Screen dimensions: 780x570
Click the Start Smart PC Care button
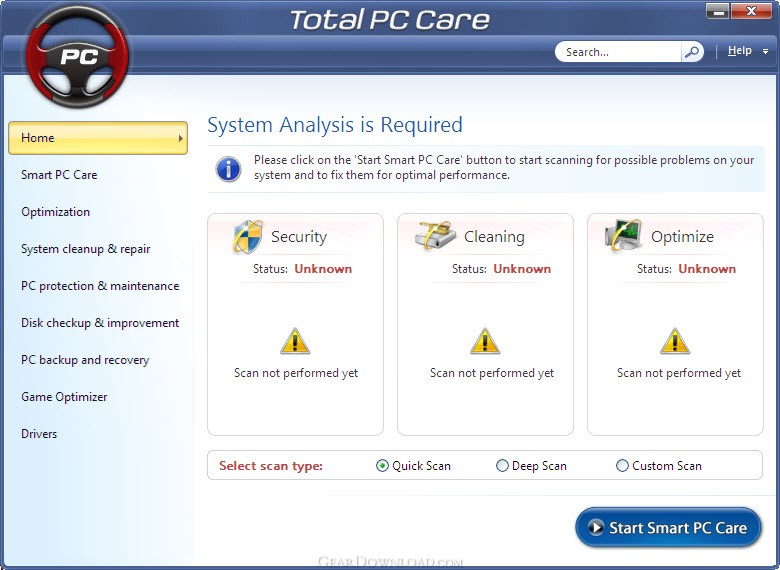(x=669, y=527)
